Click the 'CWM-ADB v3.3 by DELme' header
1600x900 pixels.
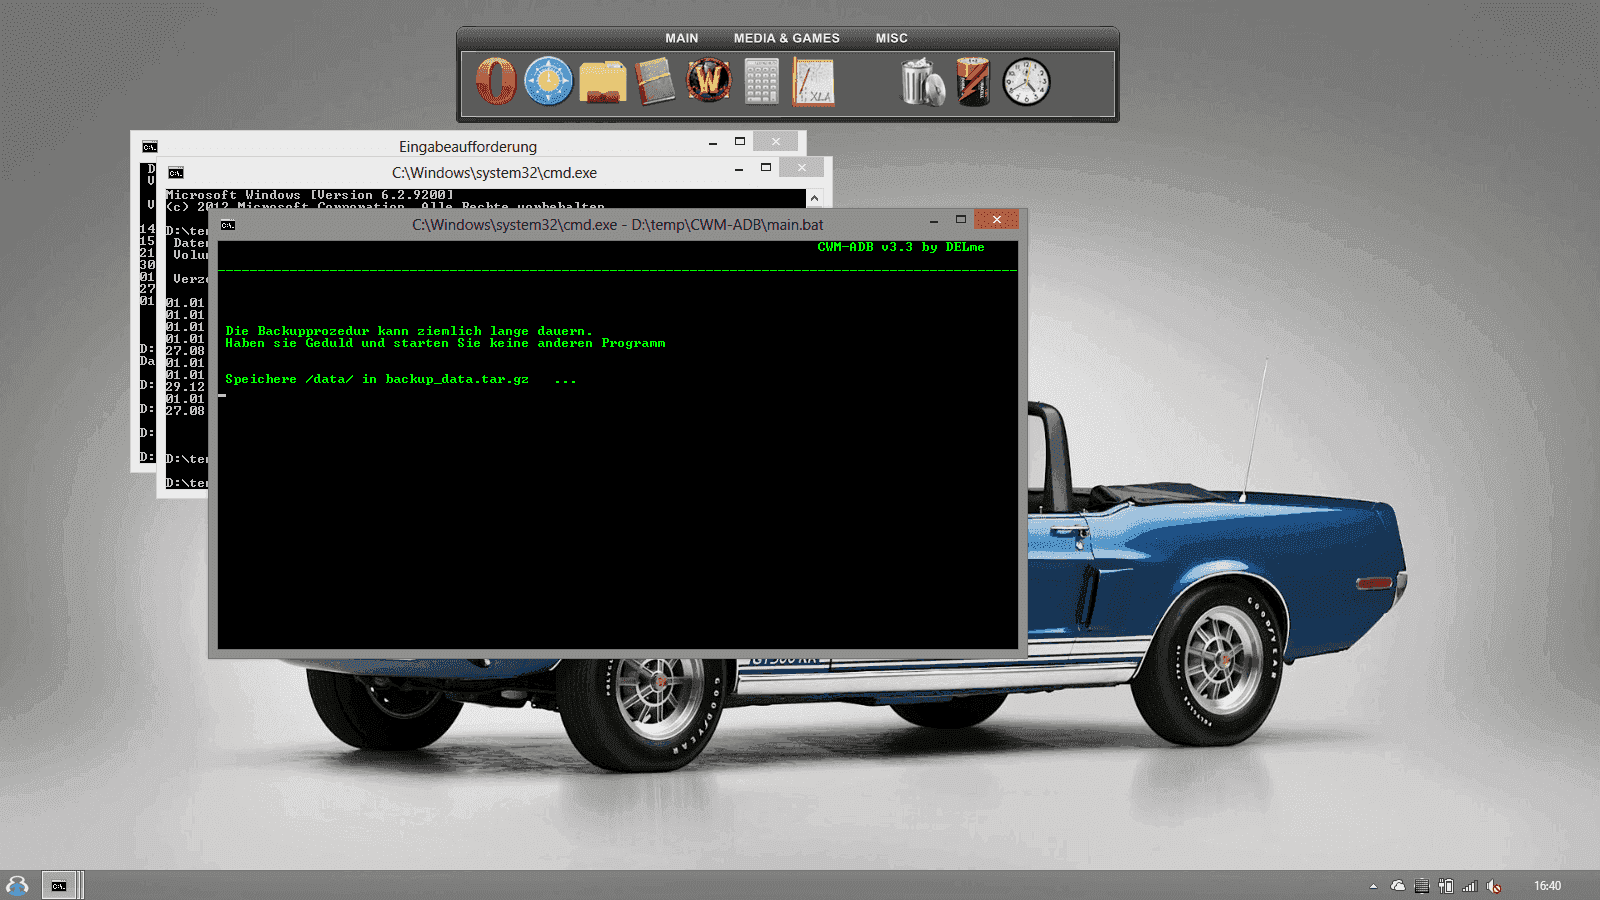[901, 247]
